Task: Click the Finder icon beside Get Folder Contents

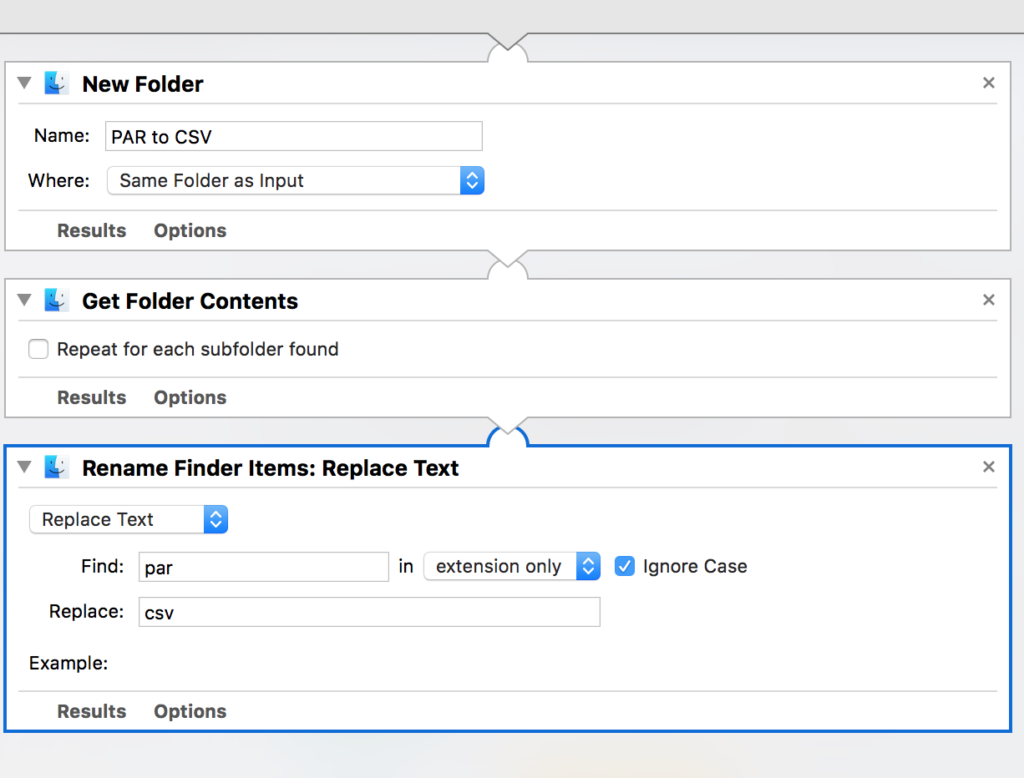Action: click(x=56, y=301)
